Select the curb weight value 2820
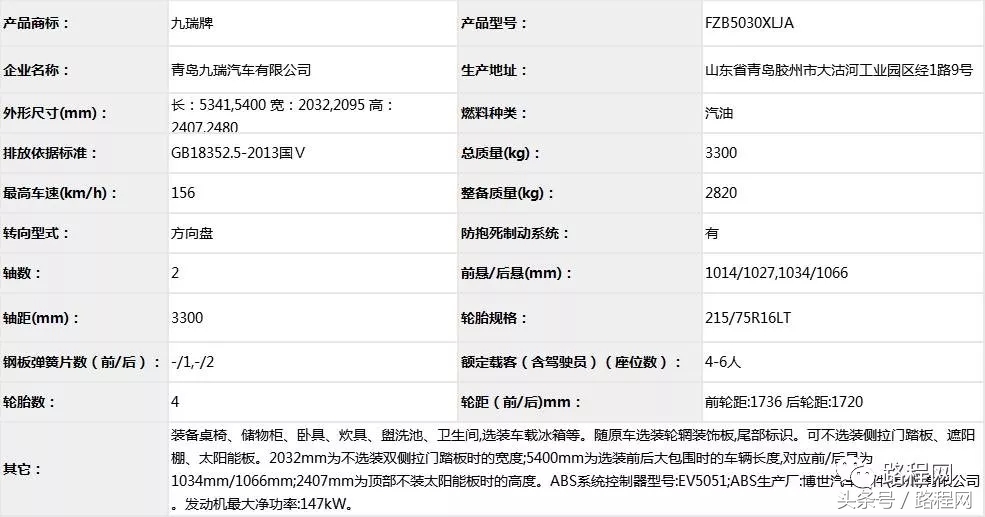Image resolution: width=985 pixels, height=517 pixels. pos(721,193)
